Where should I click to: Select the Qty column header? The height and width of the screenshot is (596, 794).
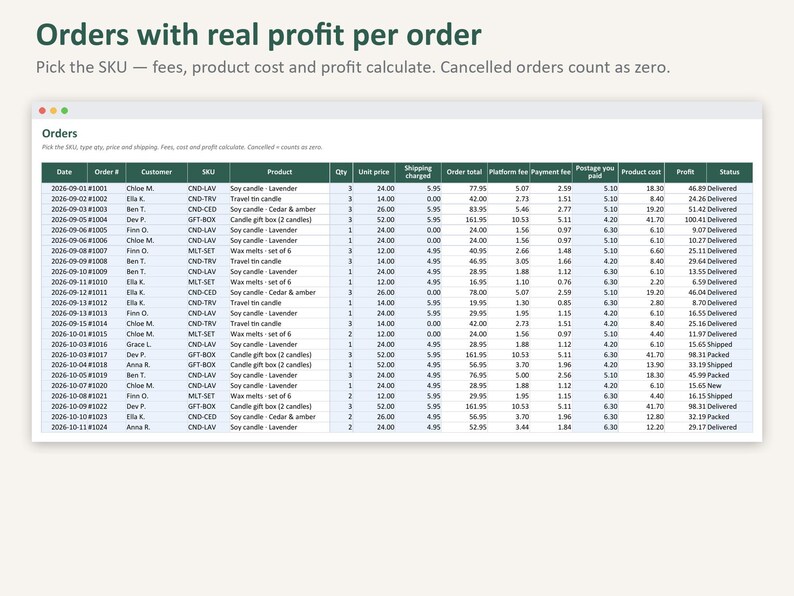coord(341,172)
